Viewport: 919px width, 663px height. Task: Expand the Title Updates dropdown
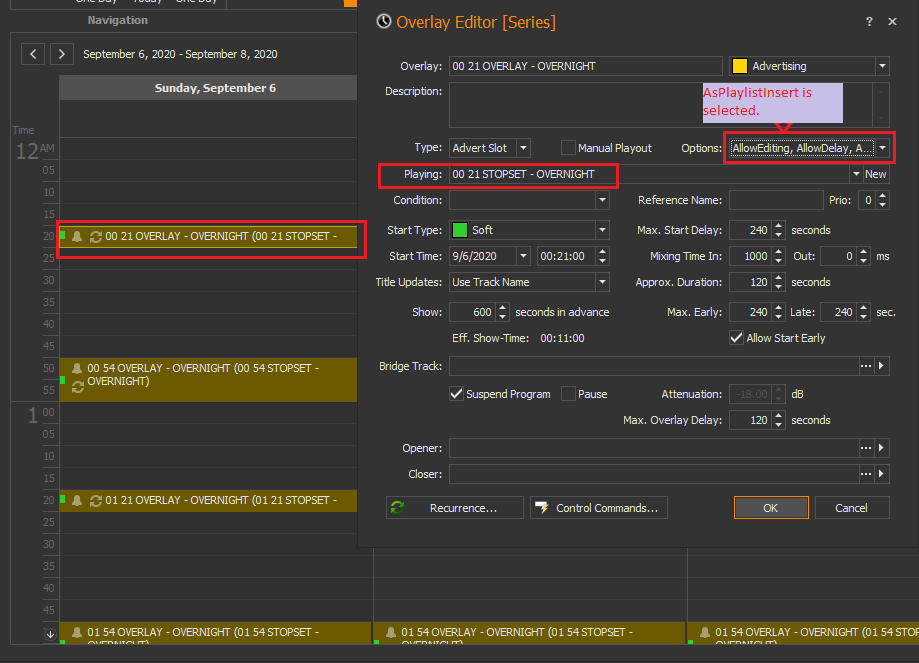(602, 282)
